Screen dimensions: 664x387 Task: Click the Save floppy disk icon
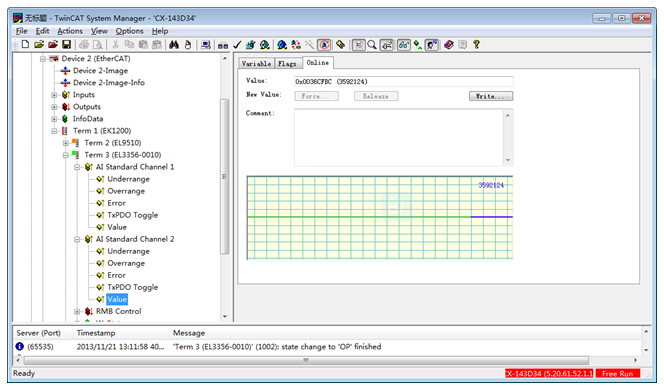pyautogui.click(x=66, y=44)
